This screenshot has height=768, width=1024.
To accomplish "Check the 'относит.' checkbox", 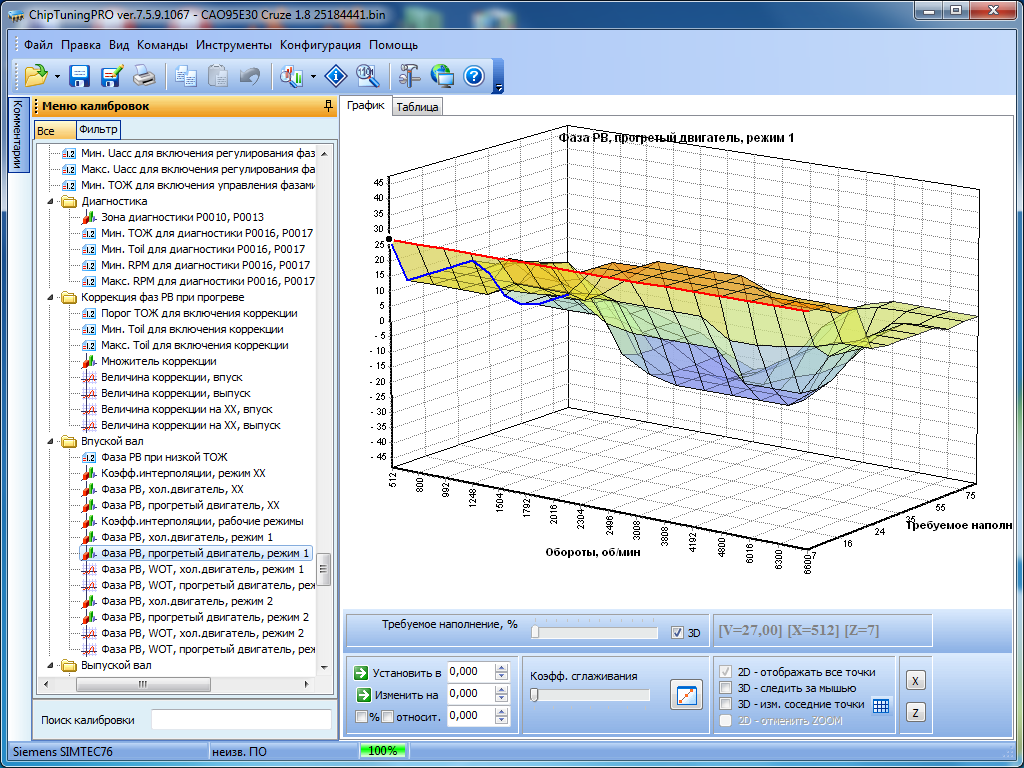I will pos(387,716).
